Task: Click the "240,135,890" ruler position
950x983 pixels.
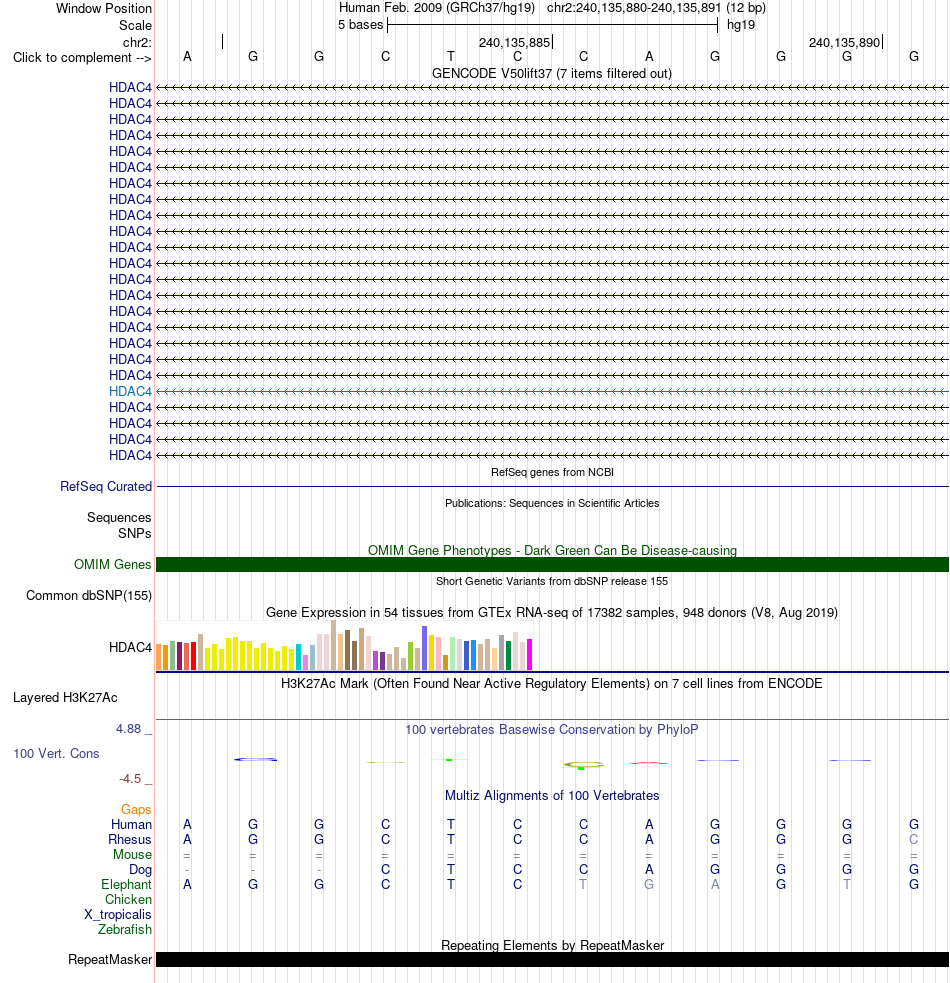Action: coord(844,43)
